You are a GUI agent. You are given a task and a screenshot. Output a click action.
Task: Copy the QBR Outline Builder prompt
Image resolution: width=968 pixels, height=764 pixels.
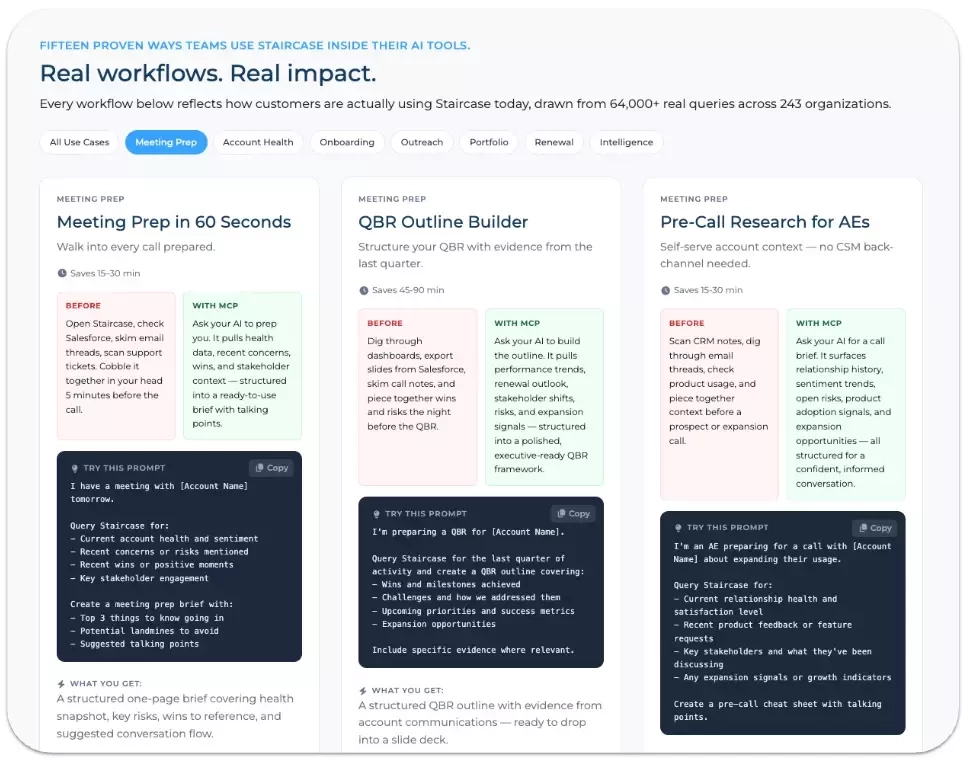[574, 513]
